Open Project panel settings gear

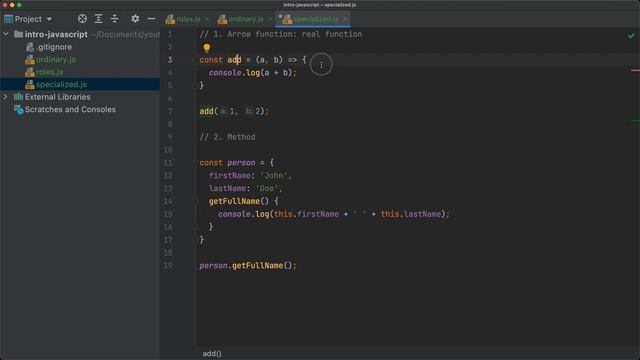pos(135,19)
